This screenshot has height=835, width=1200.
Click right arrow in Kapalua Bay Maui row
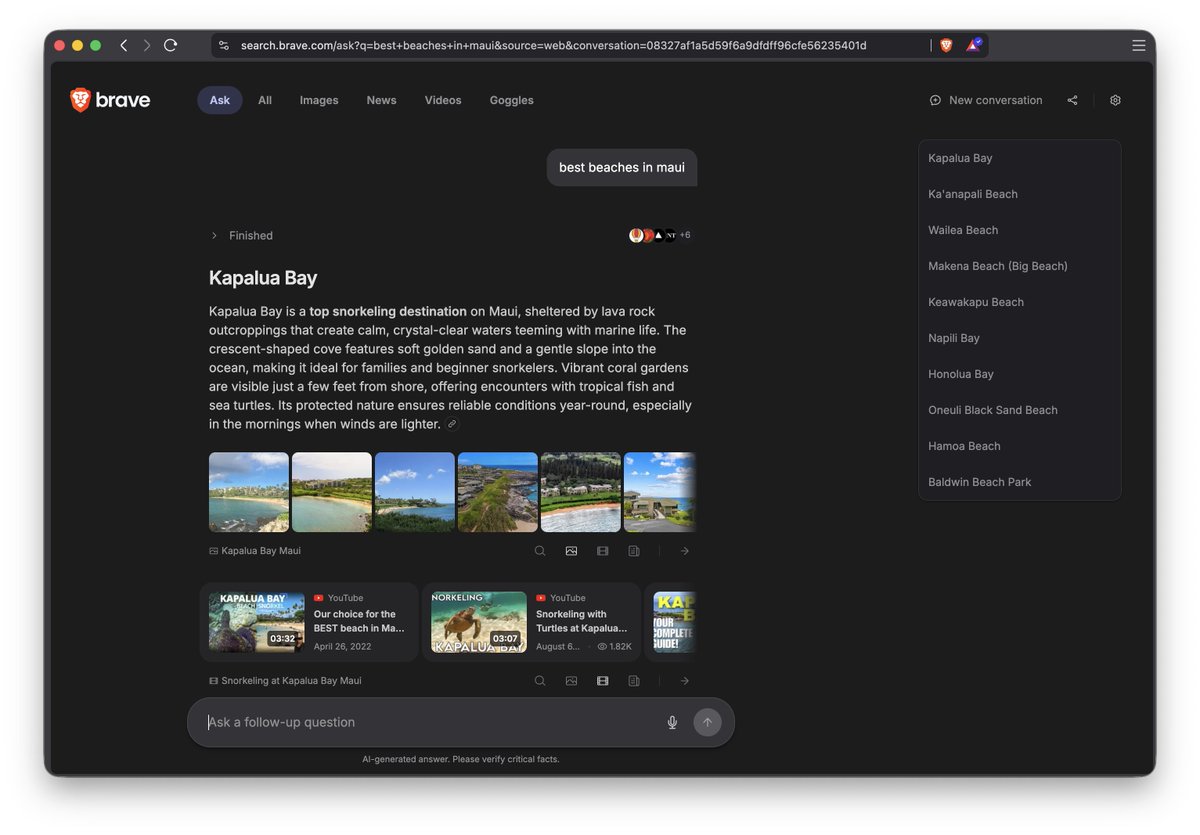click(685, 551)
